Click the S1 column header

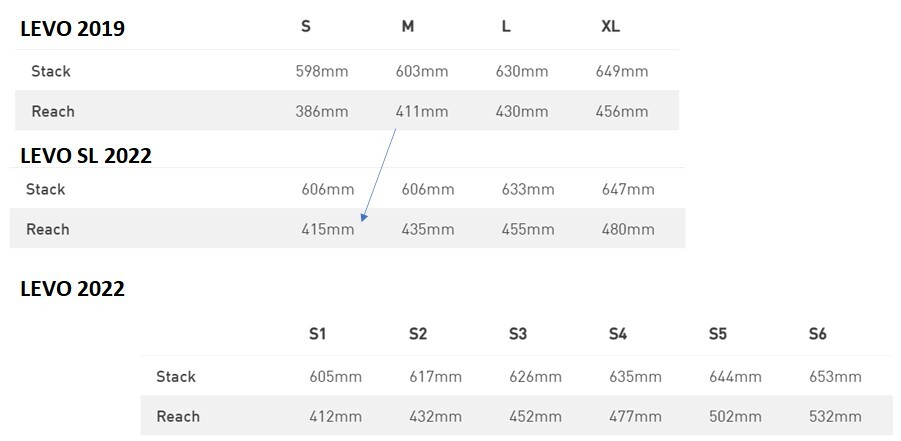tap(318, 334)
